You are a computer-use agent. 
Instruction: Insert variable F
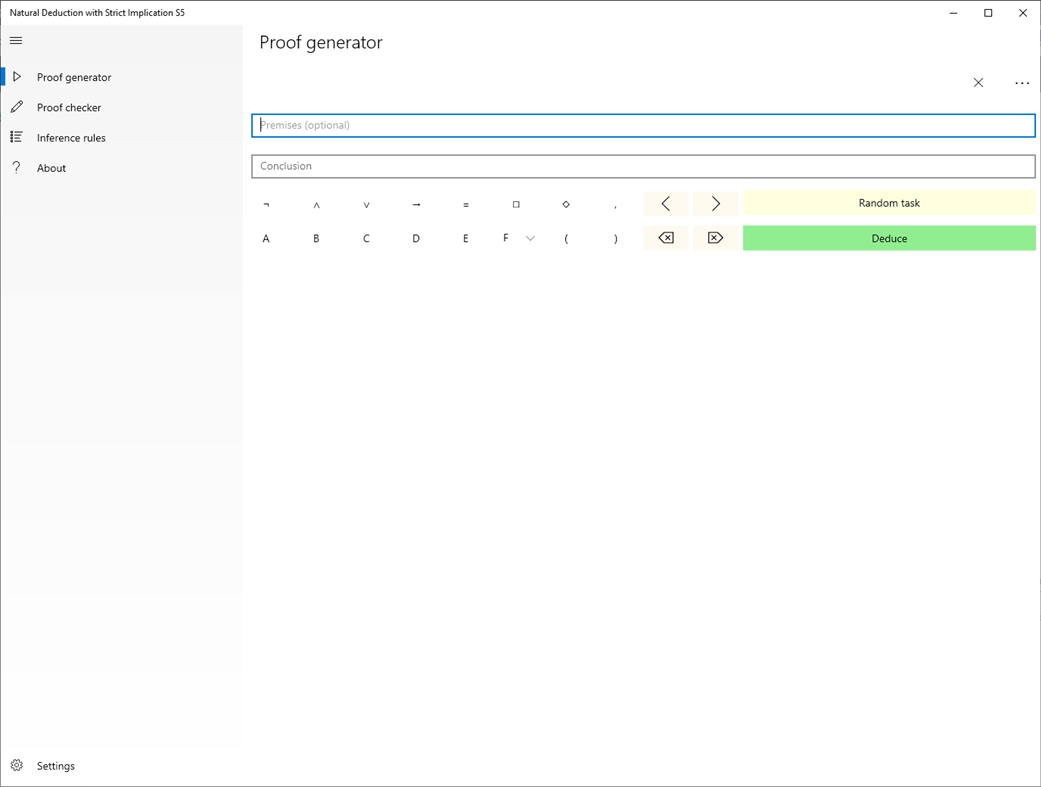pos(506,238)
